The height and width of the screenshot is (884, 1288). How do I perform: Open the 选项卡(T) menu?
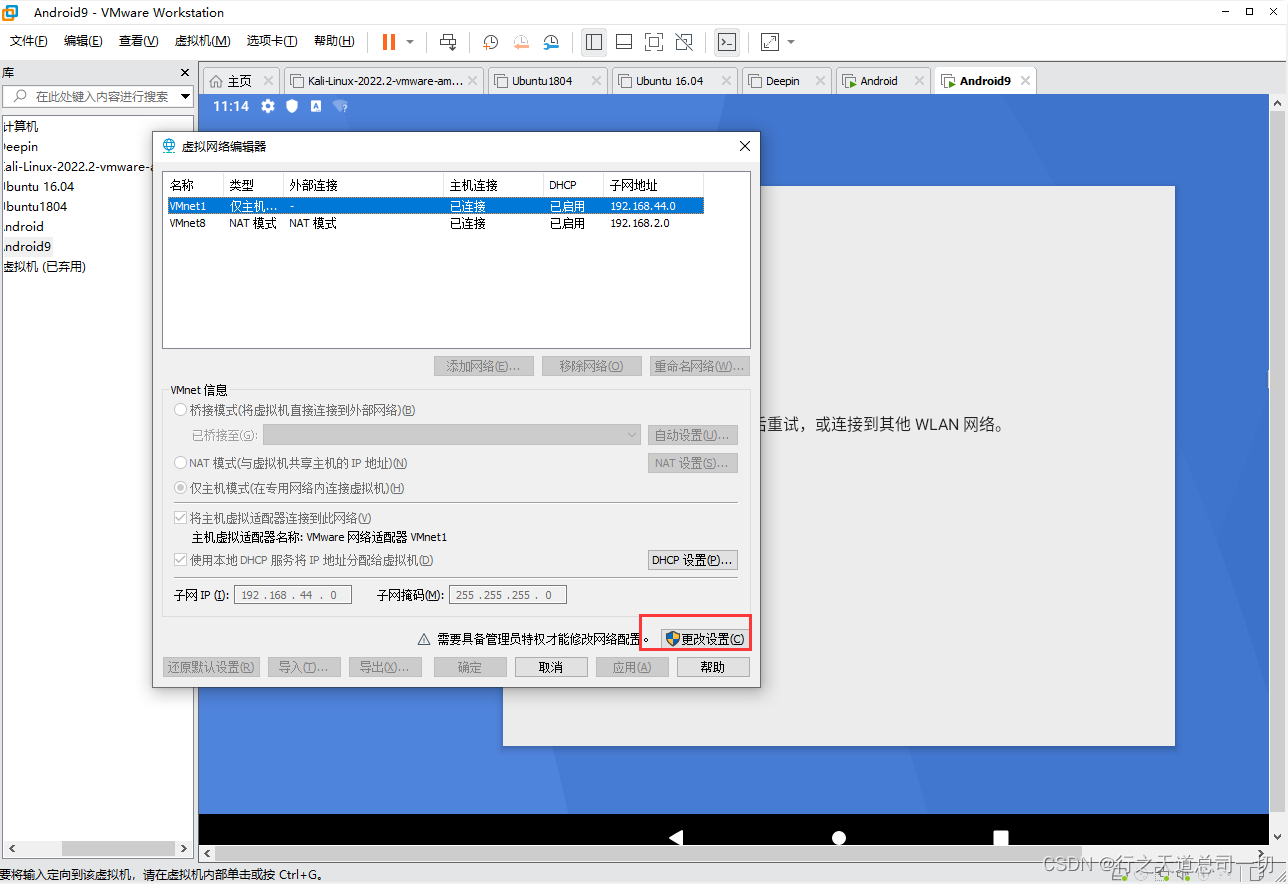click(272, 41)
